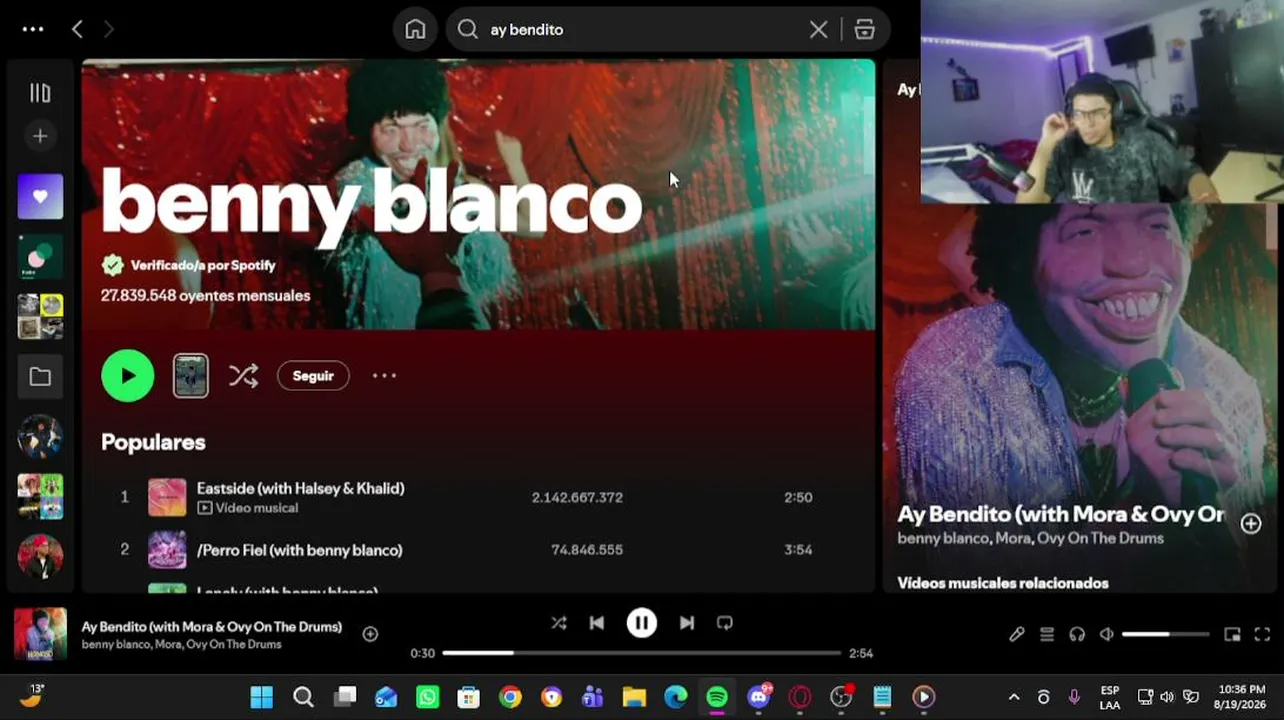Image resolution: width=1284 pixels, height=720 pixels.
Task: Mute the Spotify volume
Action: (x=1107, y=634)
